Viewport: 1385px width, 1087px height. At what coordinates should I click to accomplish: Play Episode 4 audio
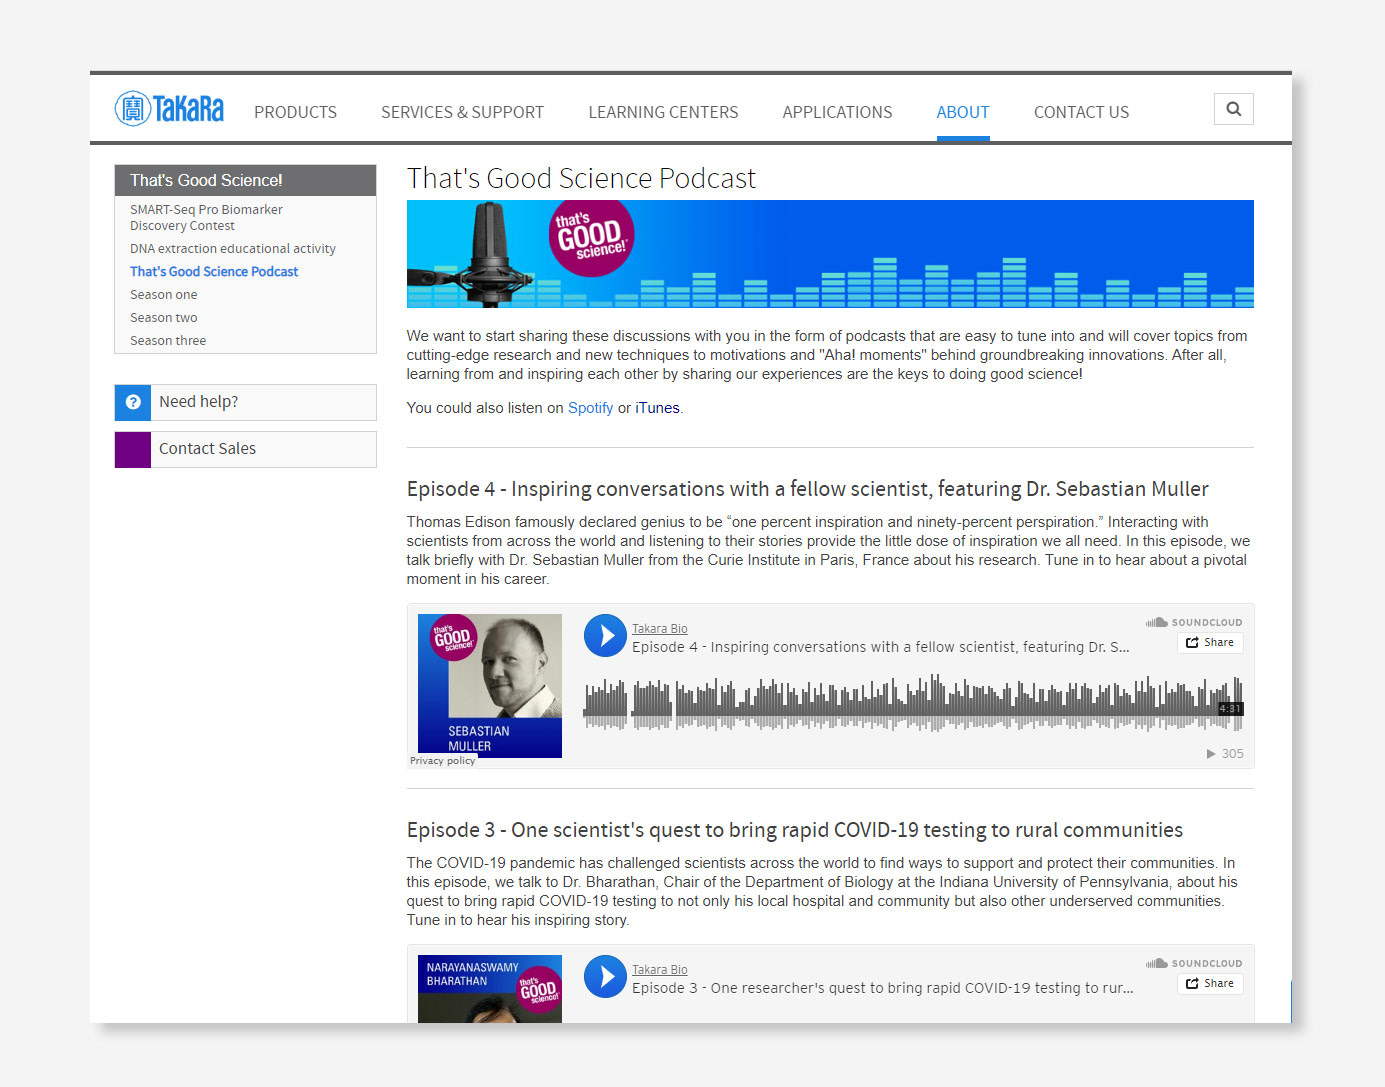[605, 636]
